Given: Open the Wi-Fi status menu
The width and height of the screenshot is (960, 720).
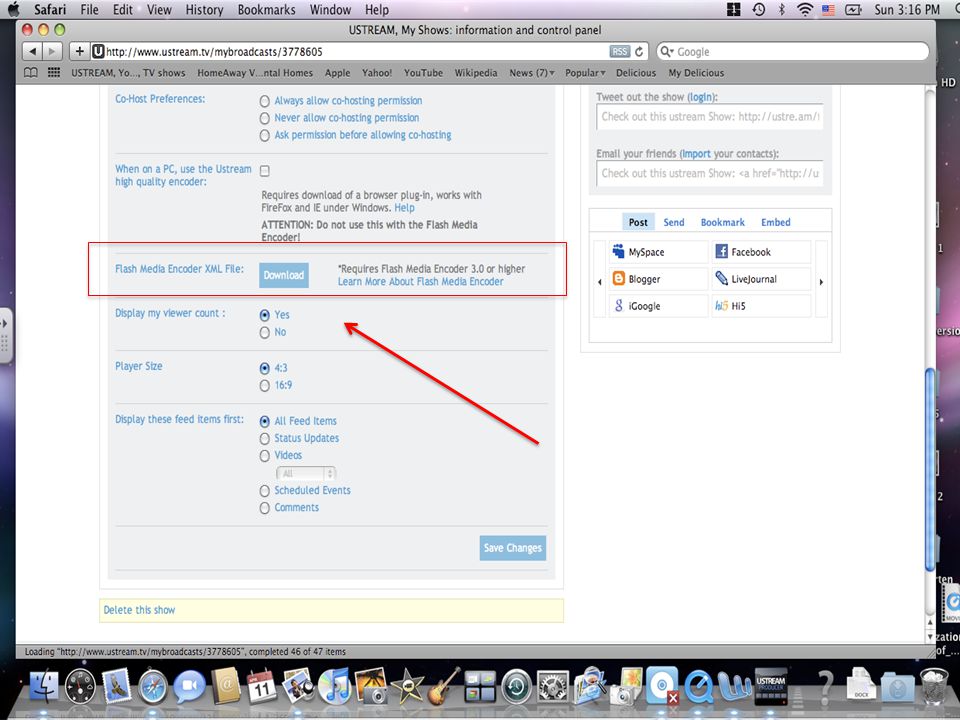Looking at the screenshot, I should [x=805, y=9].
